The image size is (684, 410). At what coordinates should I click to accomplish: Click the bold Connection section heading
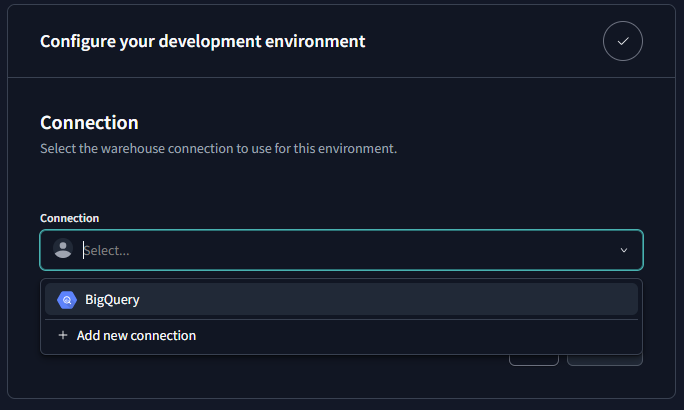point(89,123)
